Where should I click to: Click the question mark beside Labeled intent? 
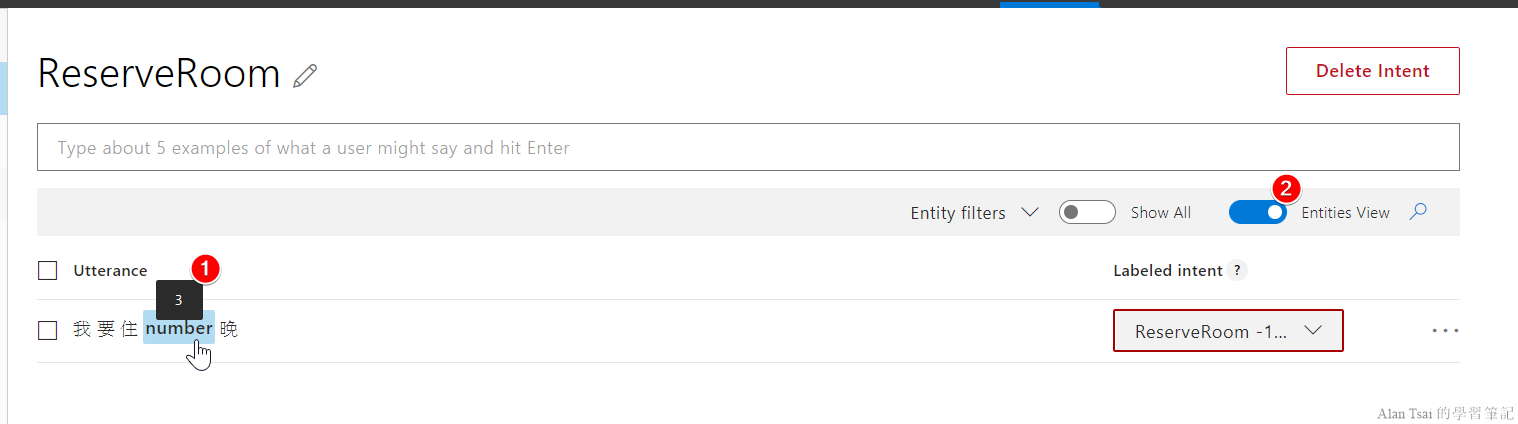1238,271
